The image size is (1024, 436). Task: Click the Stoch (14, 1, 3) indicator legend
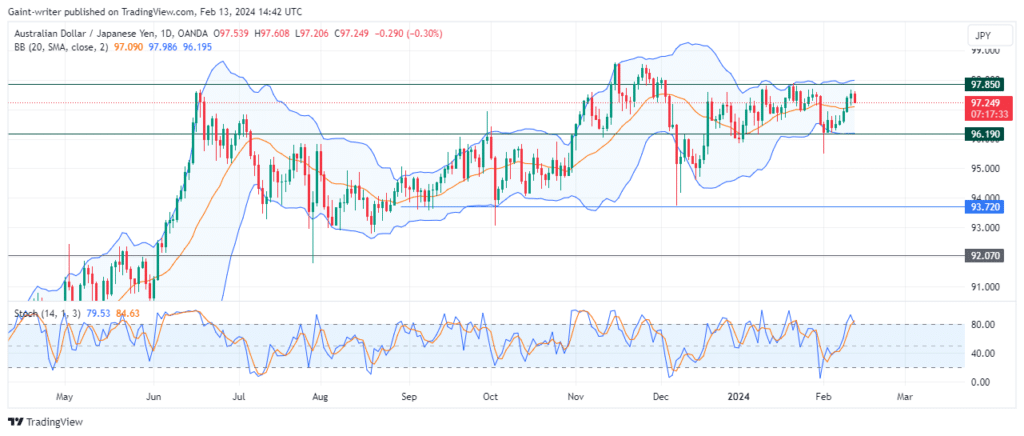[47, 313]
